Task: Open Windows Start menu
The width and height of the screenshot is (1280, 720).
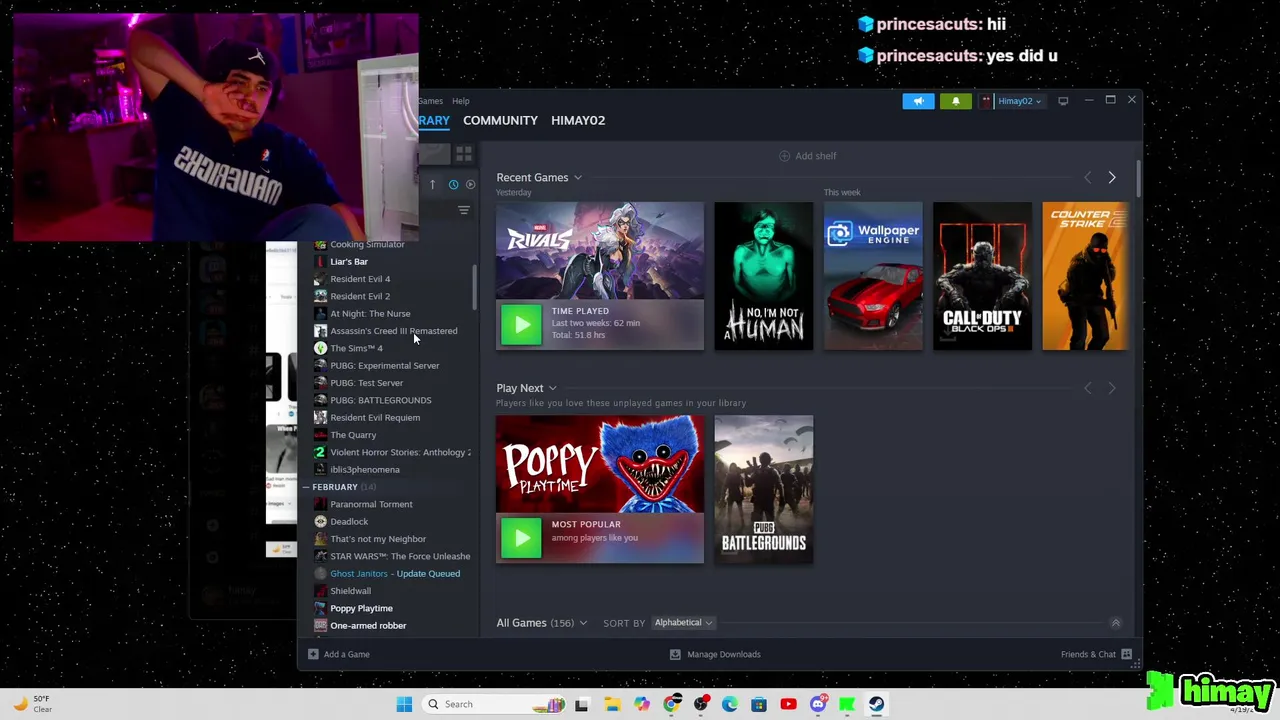Action: click(404, 704)
